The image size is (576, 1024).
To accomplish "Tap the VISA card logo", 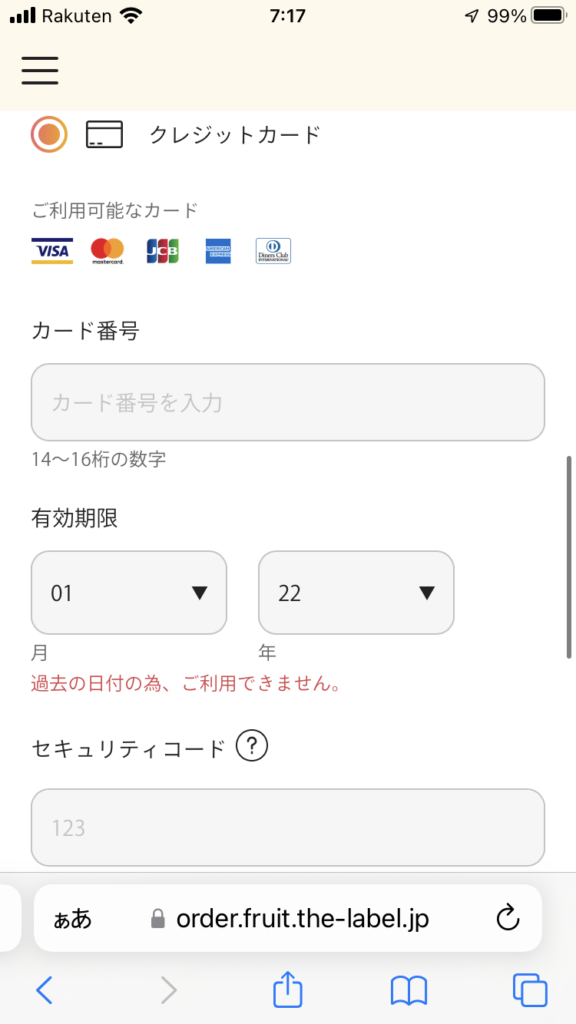I will coord(52,251).
